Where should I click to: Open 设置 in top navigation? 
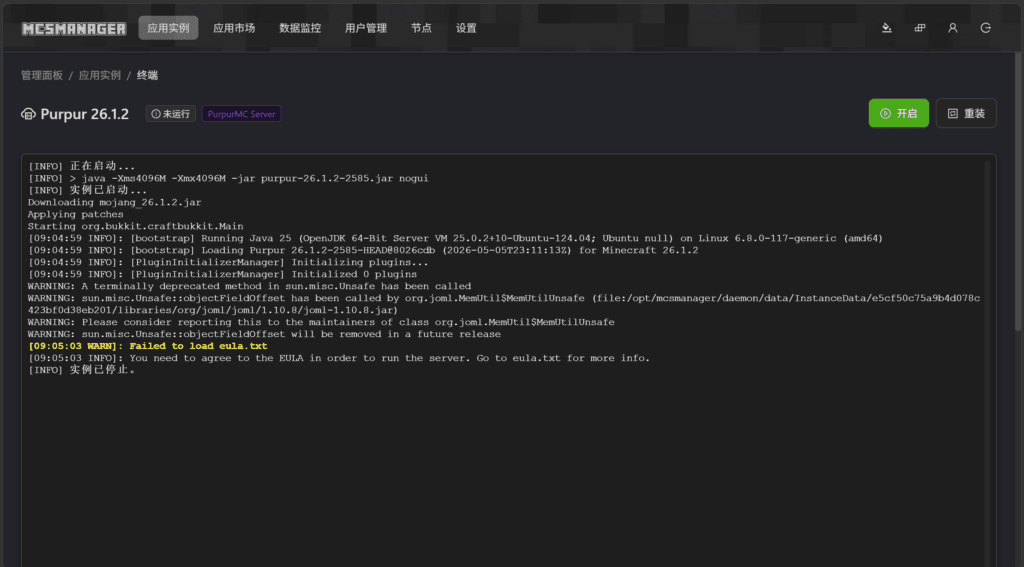466,28
